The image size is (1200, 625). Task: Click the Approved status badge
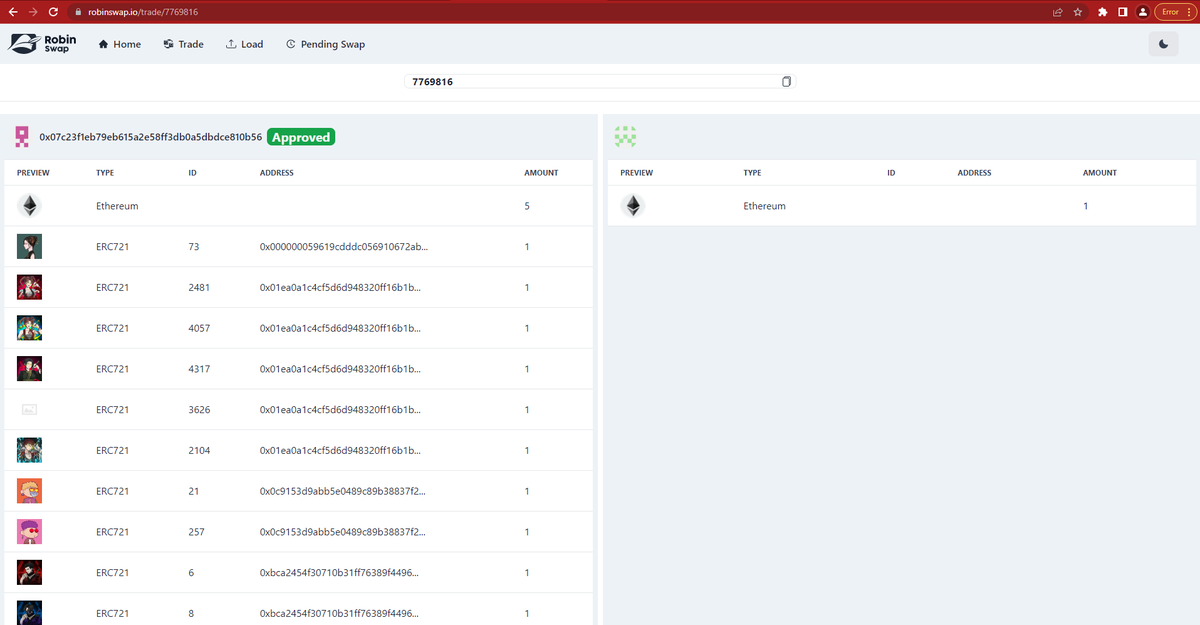click(x=301, y=137)
